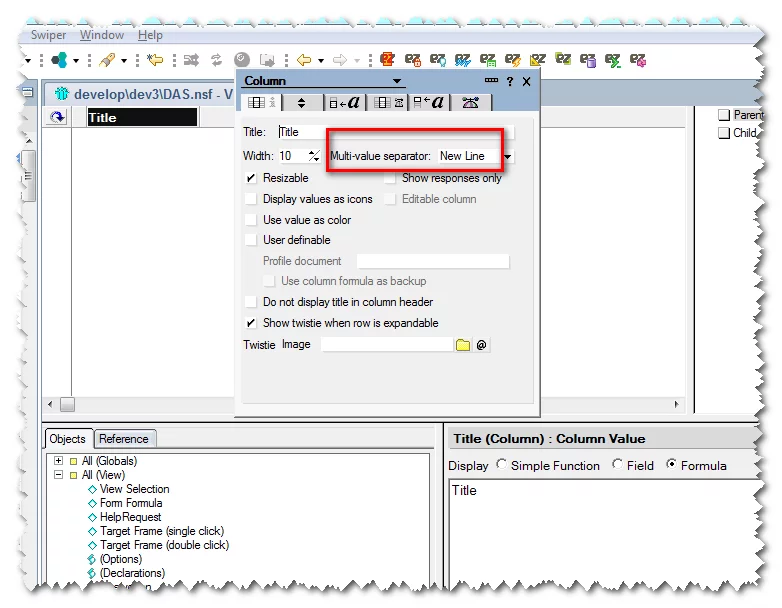Switch to the Reference tab
This screenshot has width=782, height=608.
click(124, 439)
